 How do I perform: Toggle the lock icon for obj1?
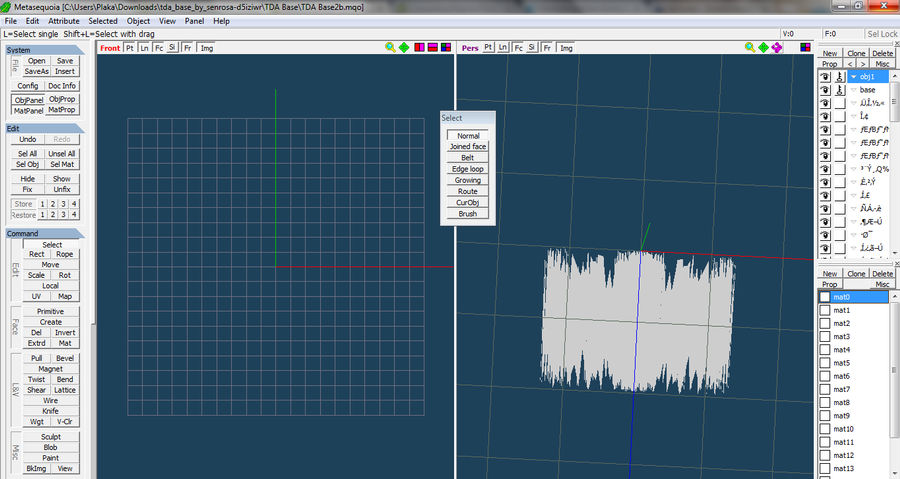(x=840, y=76)
